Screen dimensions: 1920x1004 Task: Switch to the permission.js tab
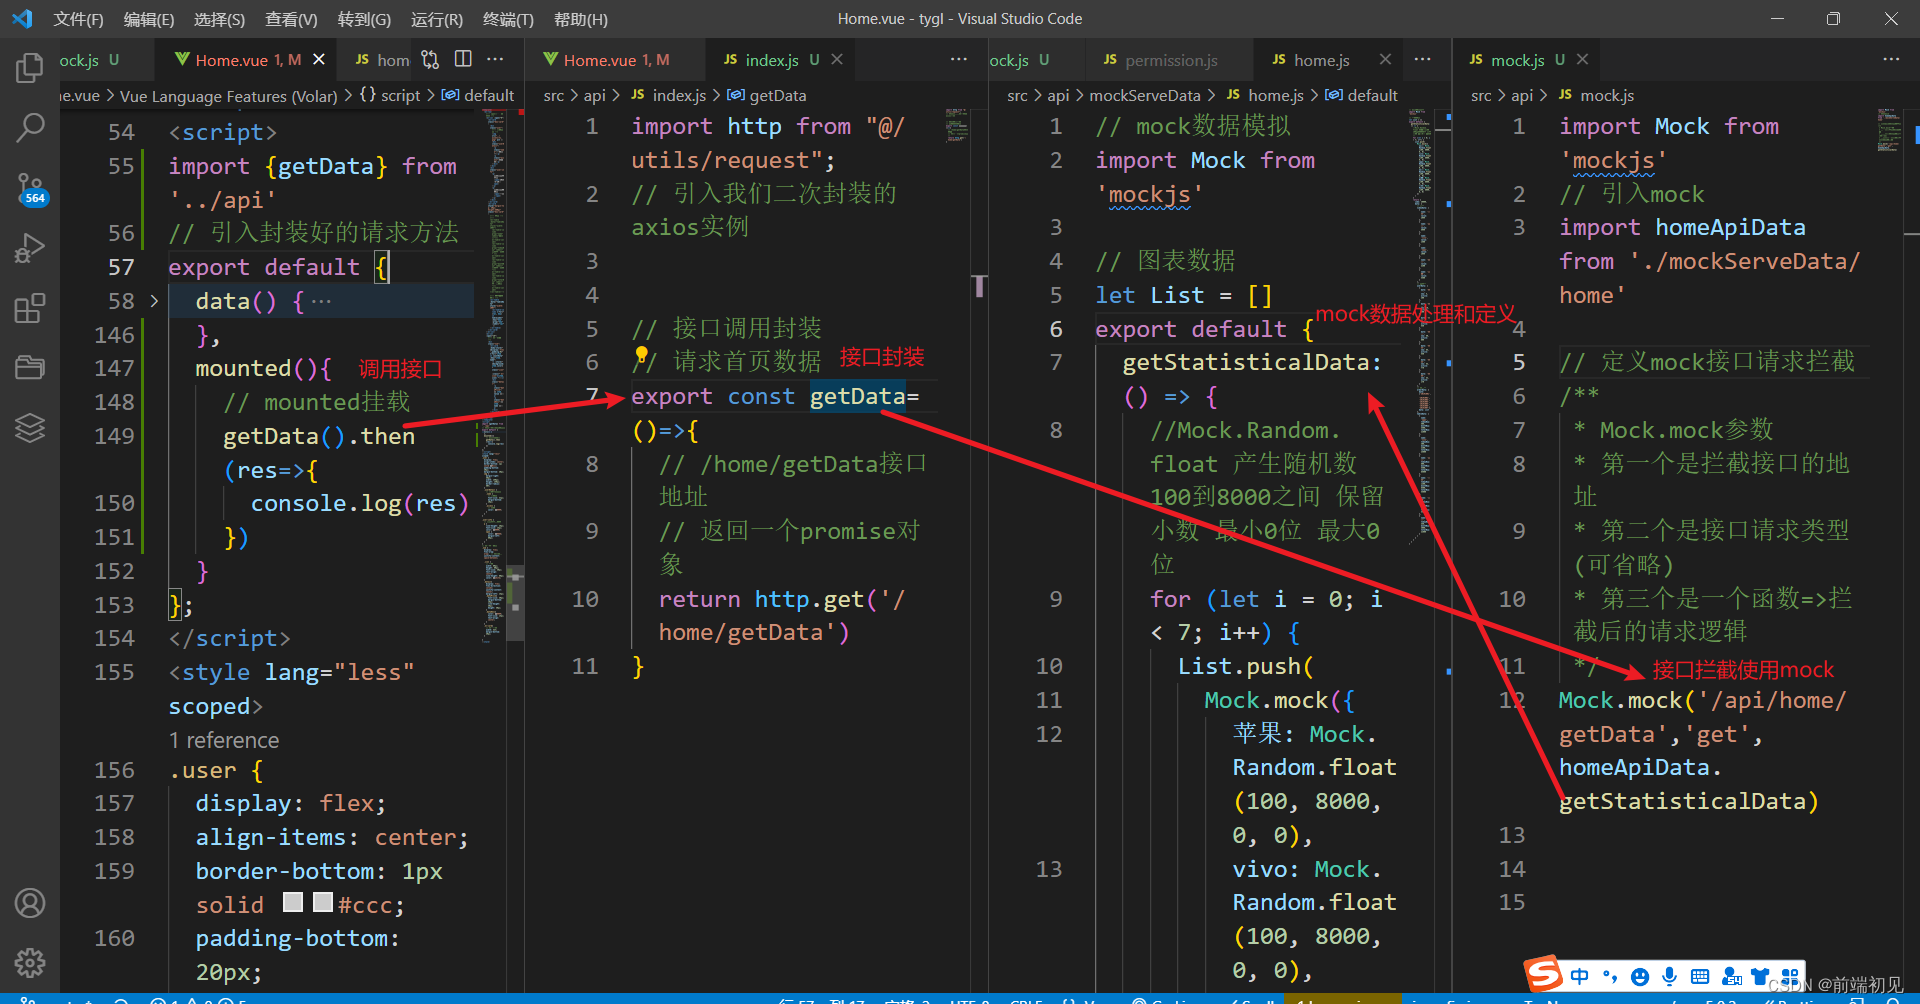1170,60
